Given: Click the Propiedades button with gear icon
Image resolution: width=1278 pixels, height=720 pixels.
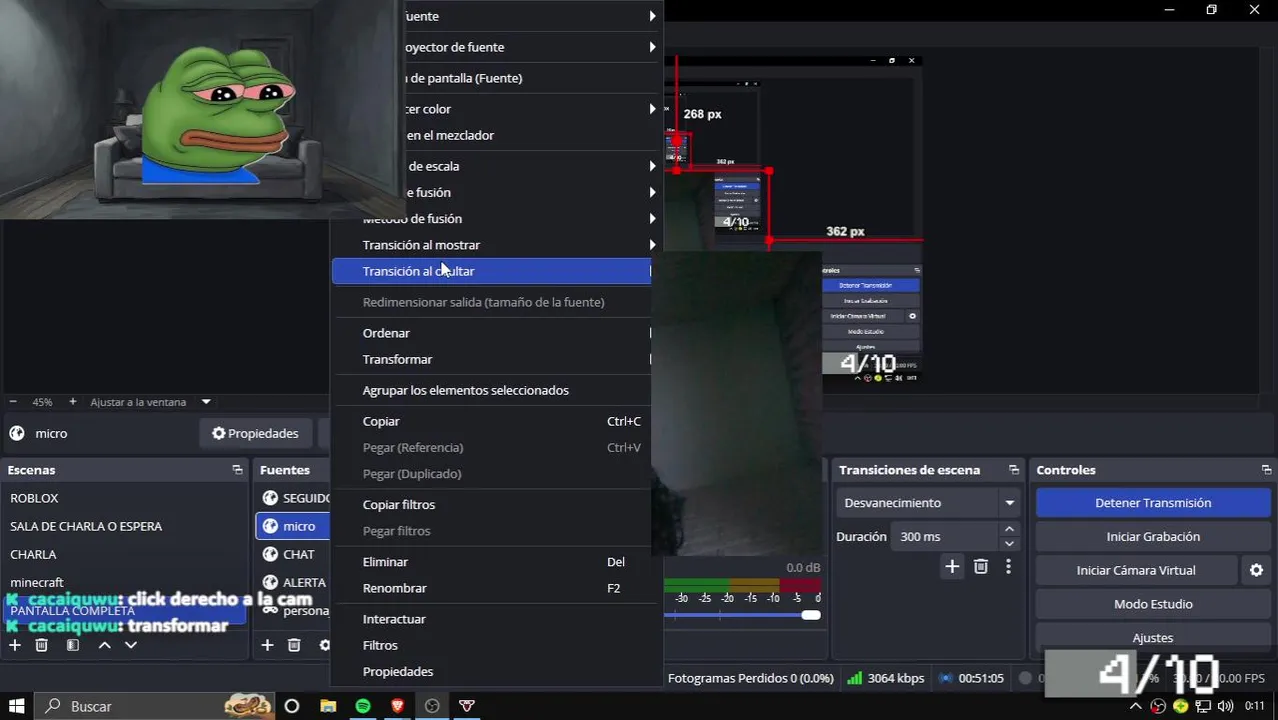Looking at the screenshot, I should click(x=255, y=433).
